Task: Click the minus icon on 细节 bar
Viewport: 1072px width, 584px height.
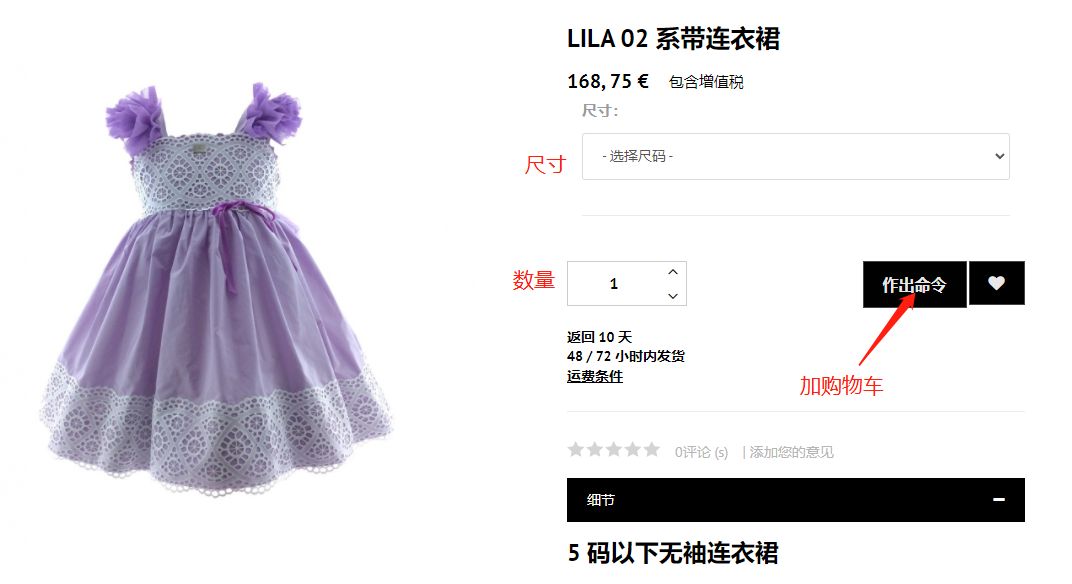Action: click(999, 500)
